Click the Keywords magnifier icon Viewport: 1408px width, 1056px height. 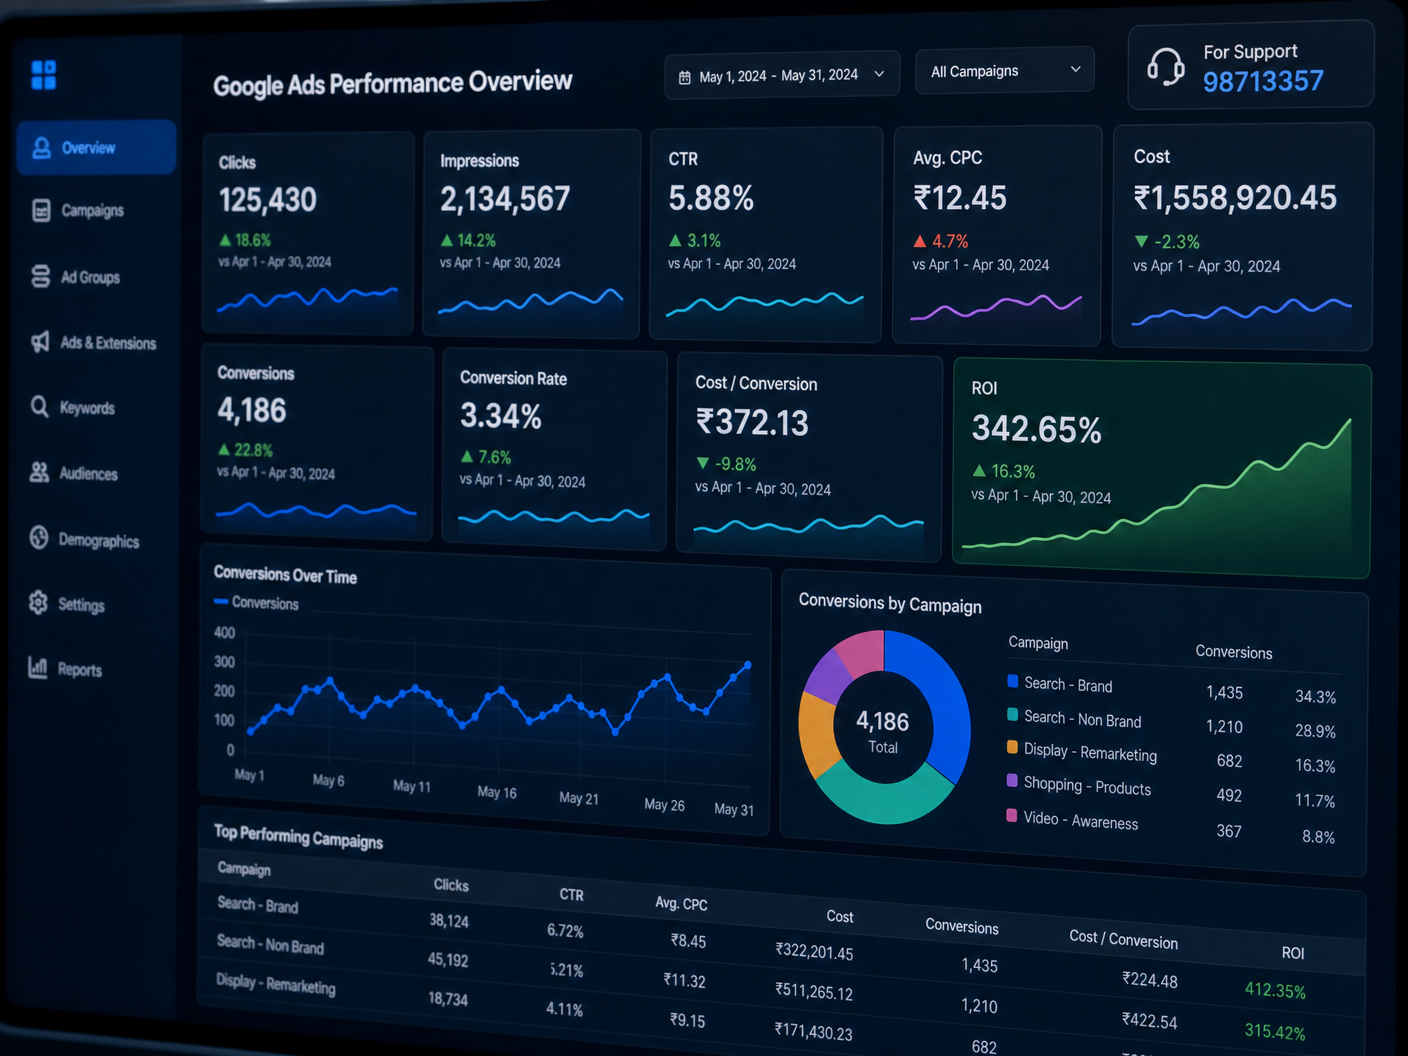point(39,406)
